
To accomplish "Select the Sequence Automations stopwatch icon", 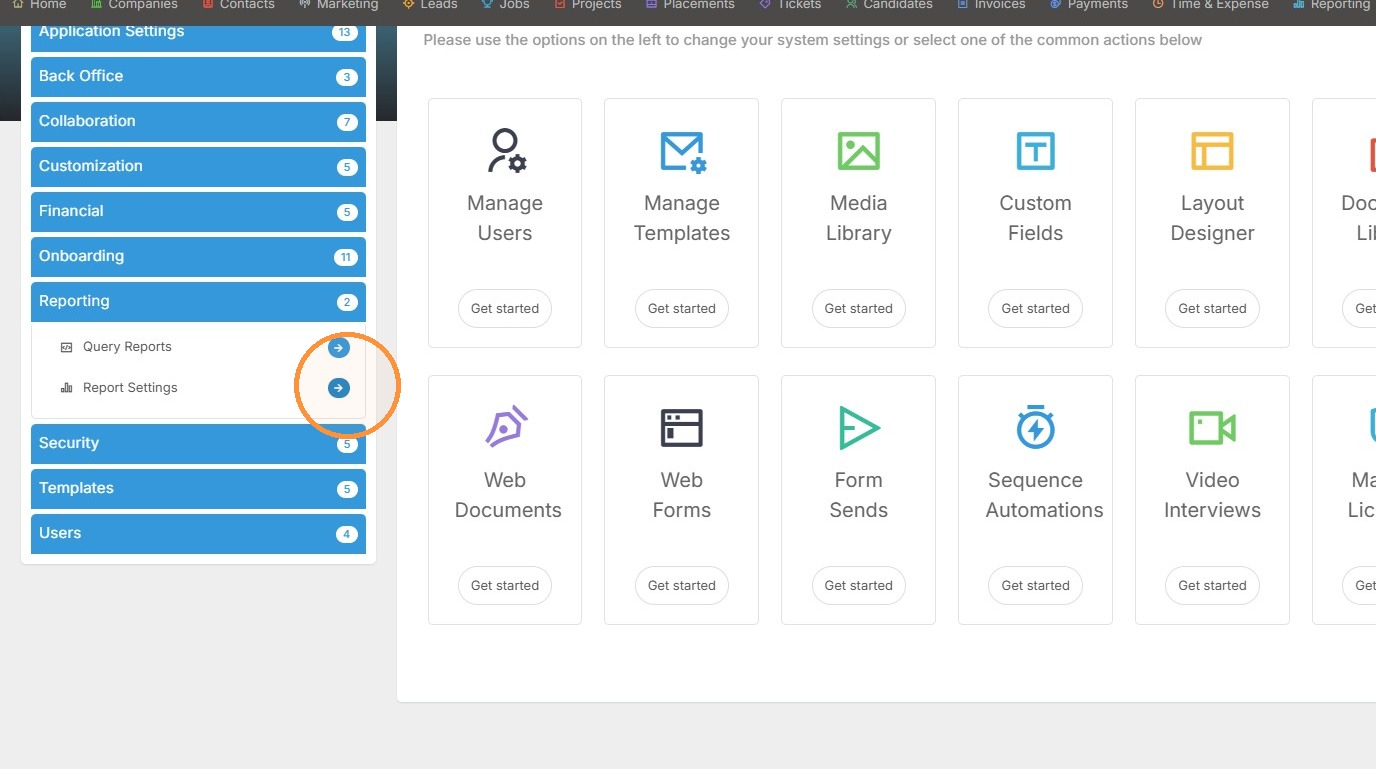I will coord(1035,427).
